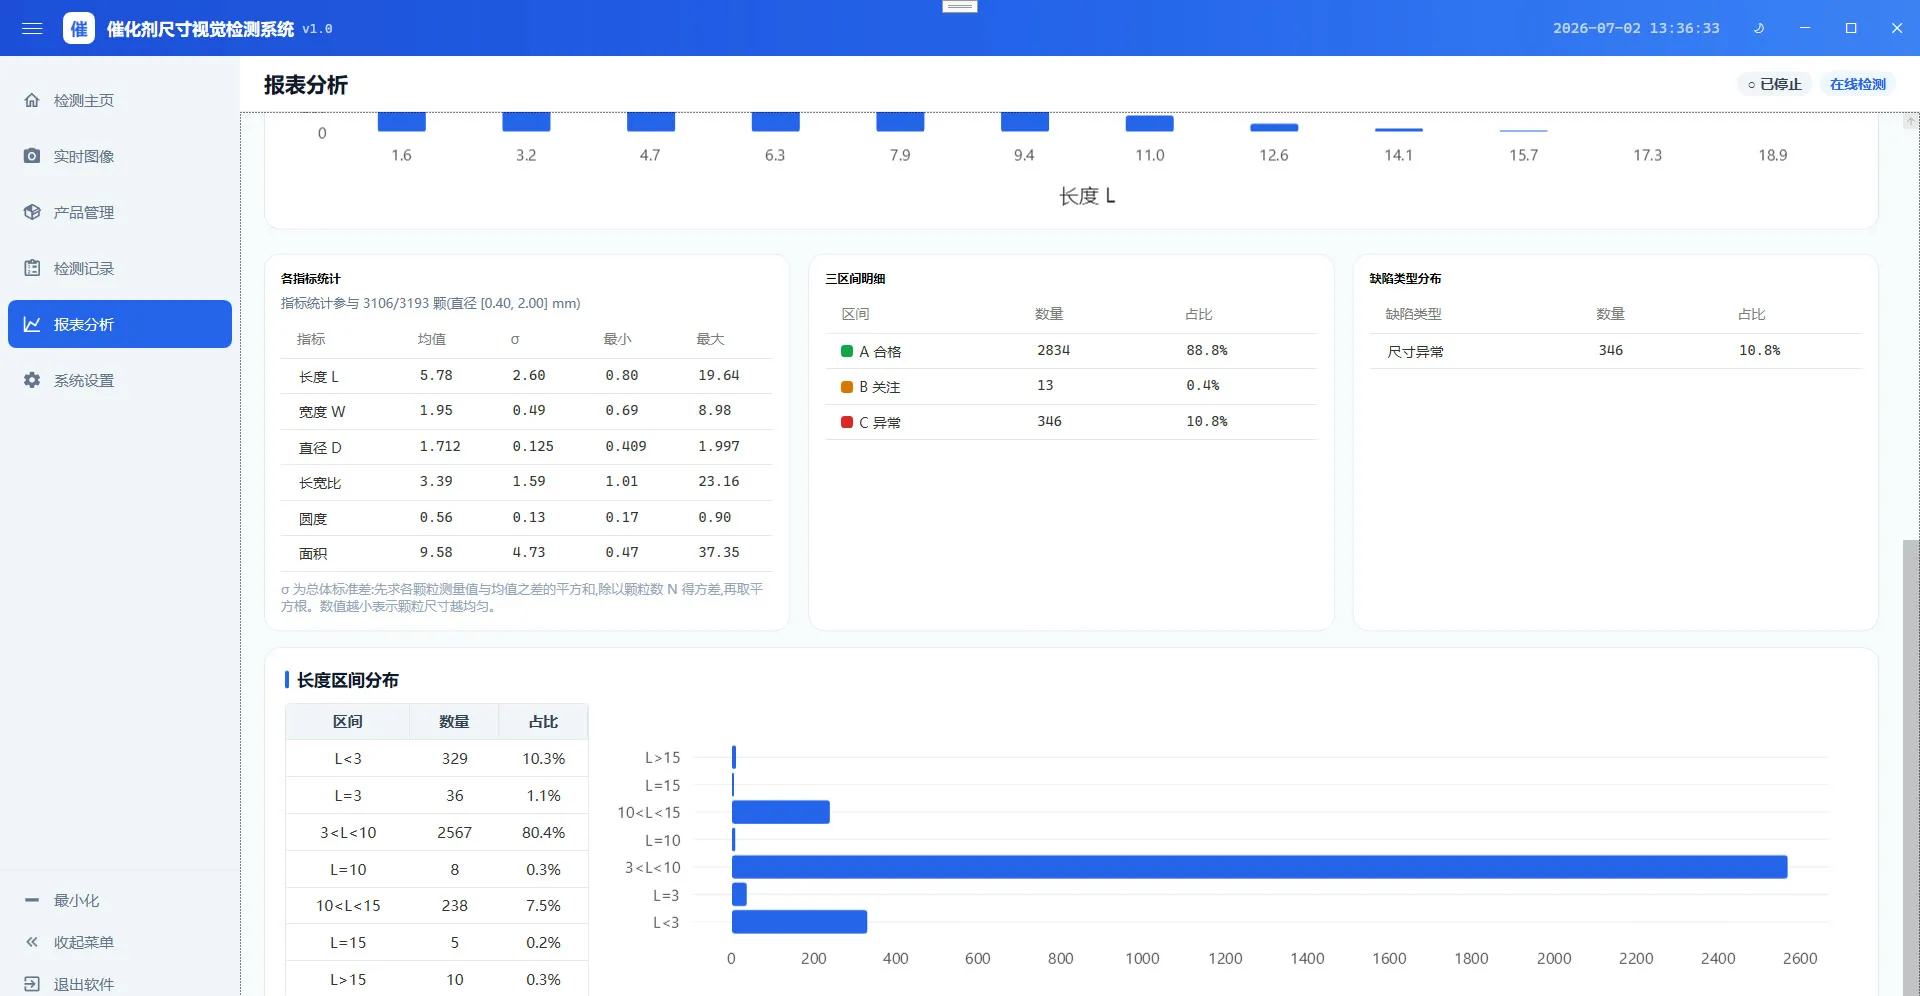Image resolution: width=1920 pixels, height=996 pixels.
Task: Go to 产品管理 section
Action: point(120,212)
